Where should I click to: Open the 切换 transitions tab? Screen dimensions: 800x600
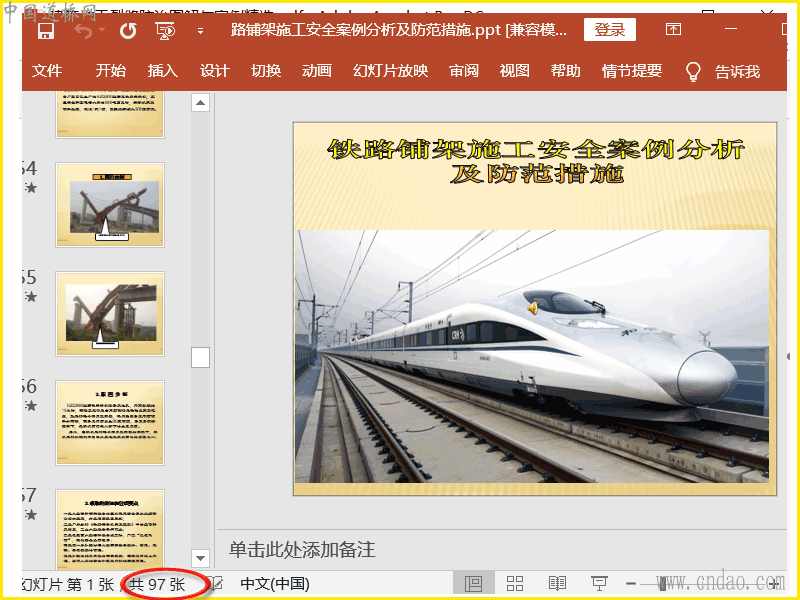266,70
